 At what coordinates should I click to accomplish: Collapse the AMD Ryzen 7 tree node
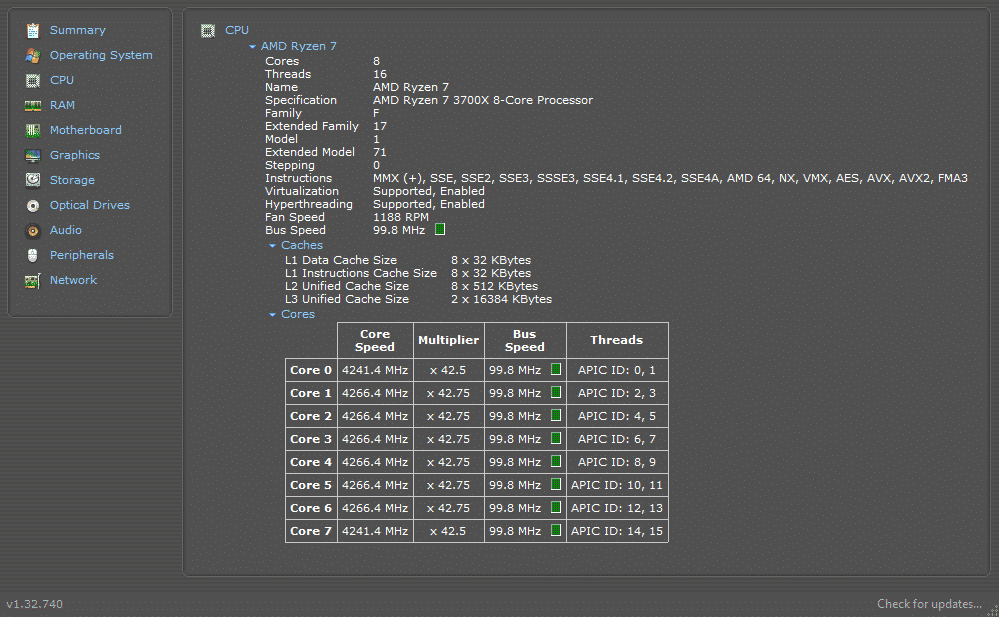tap(253, 47)
